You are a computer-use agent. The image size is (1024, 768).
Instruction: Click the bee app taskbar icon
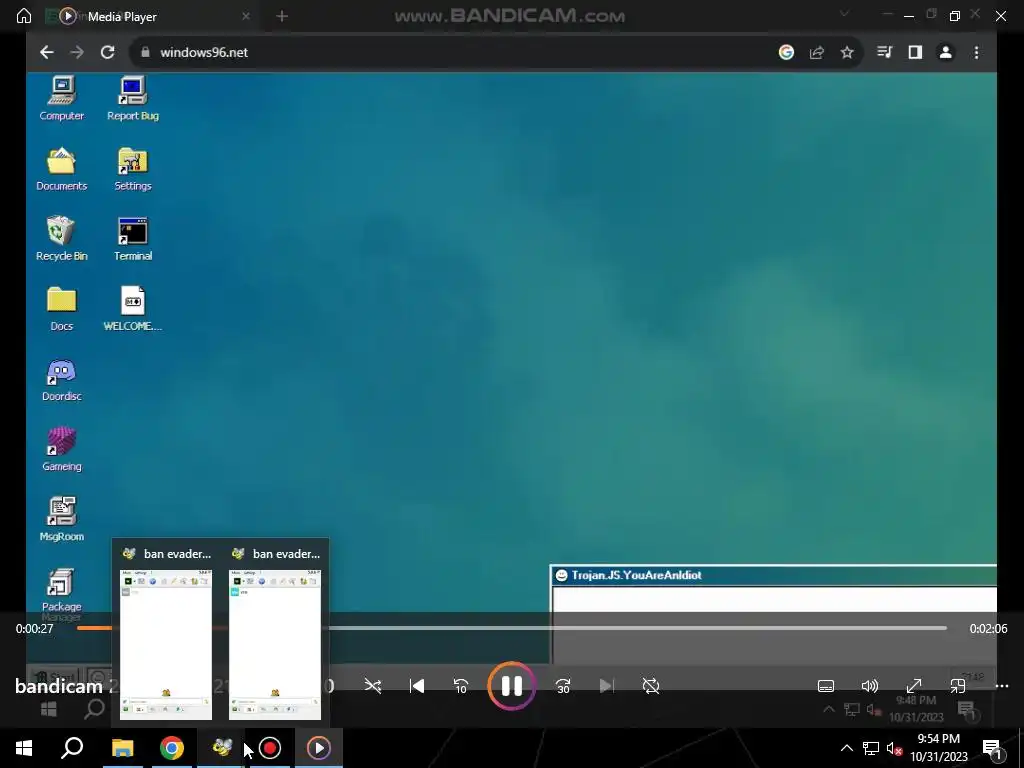tap(222, 748)
